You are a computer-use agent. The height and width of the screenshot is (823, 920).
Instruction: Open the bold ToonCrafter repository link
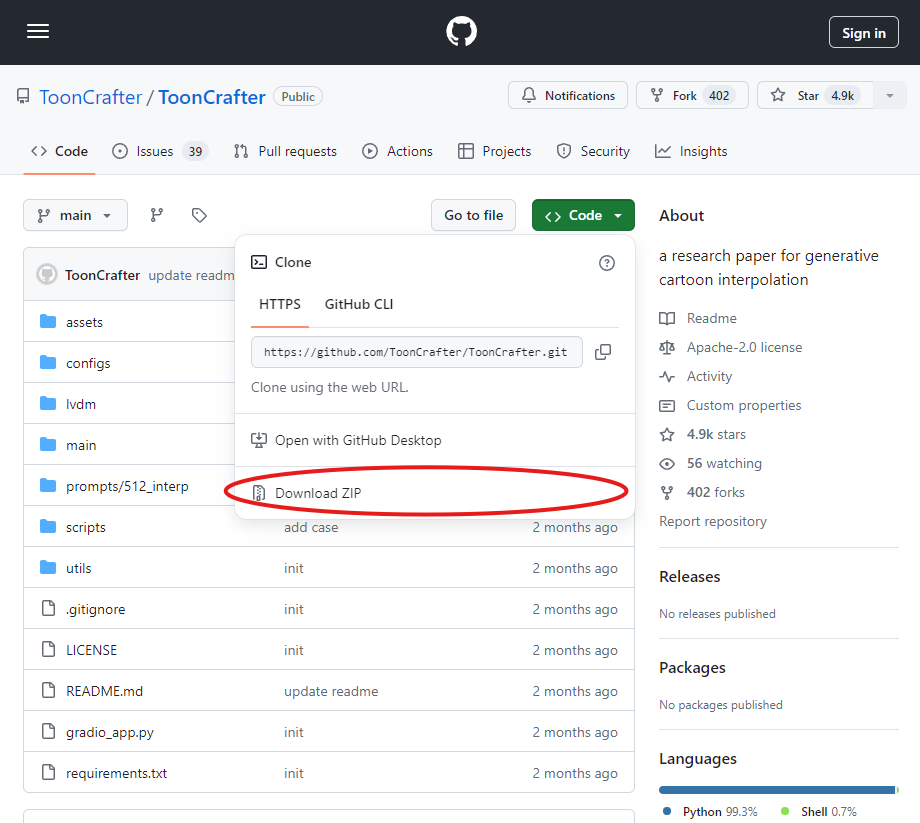pyautogui.click(x=212, y=97)
